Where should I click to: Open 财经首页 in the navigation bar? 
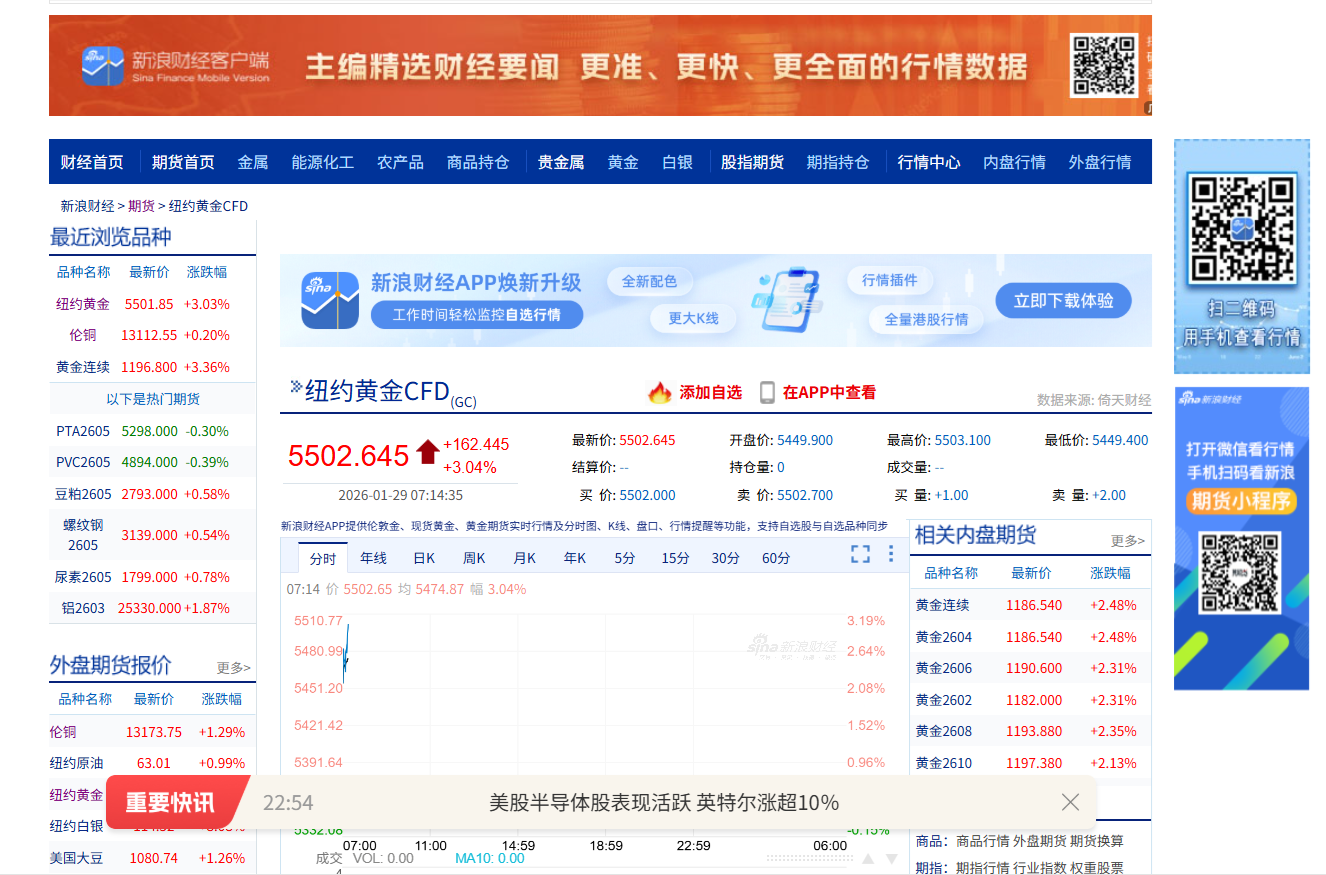click(92, 162)
